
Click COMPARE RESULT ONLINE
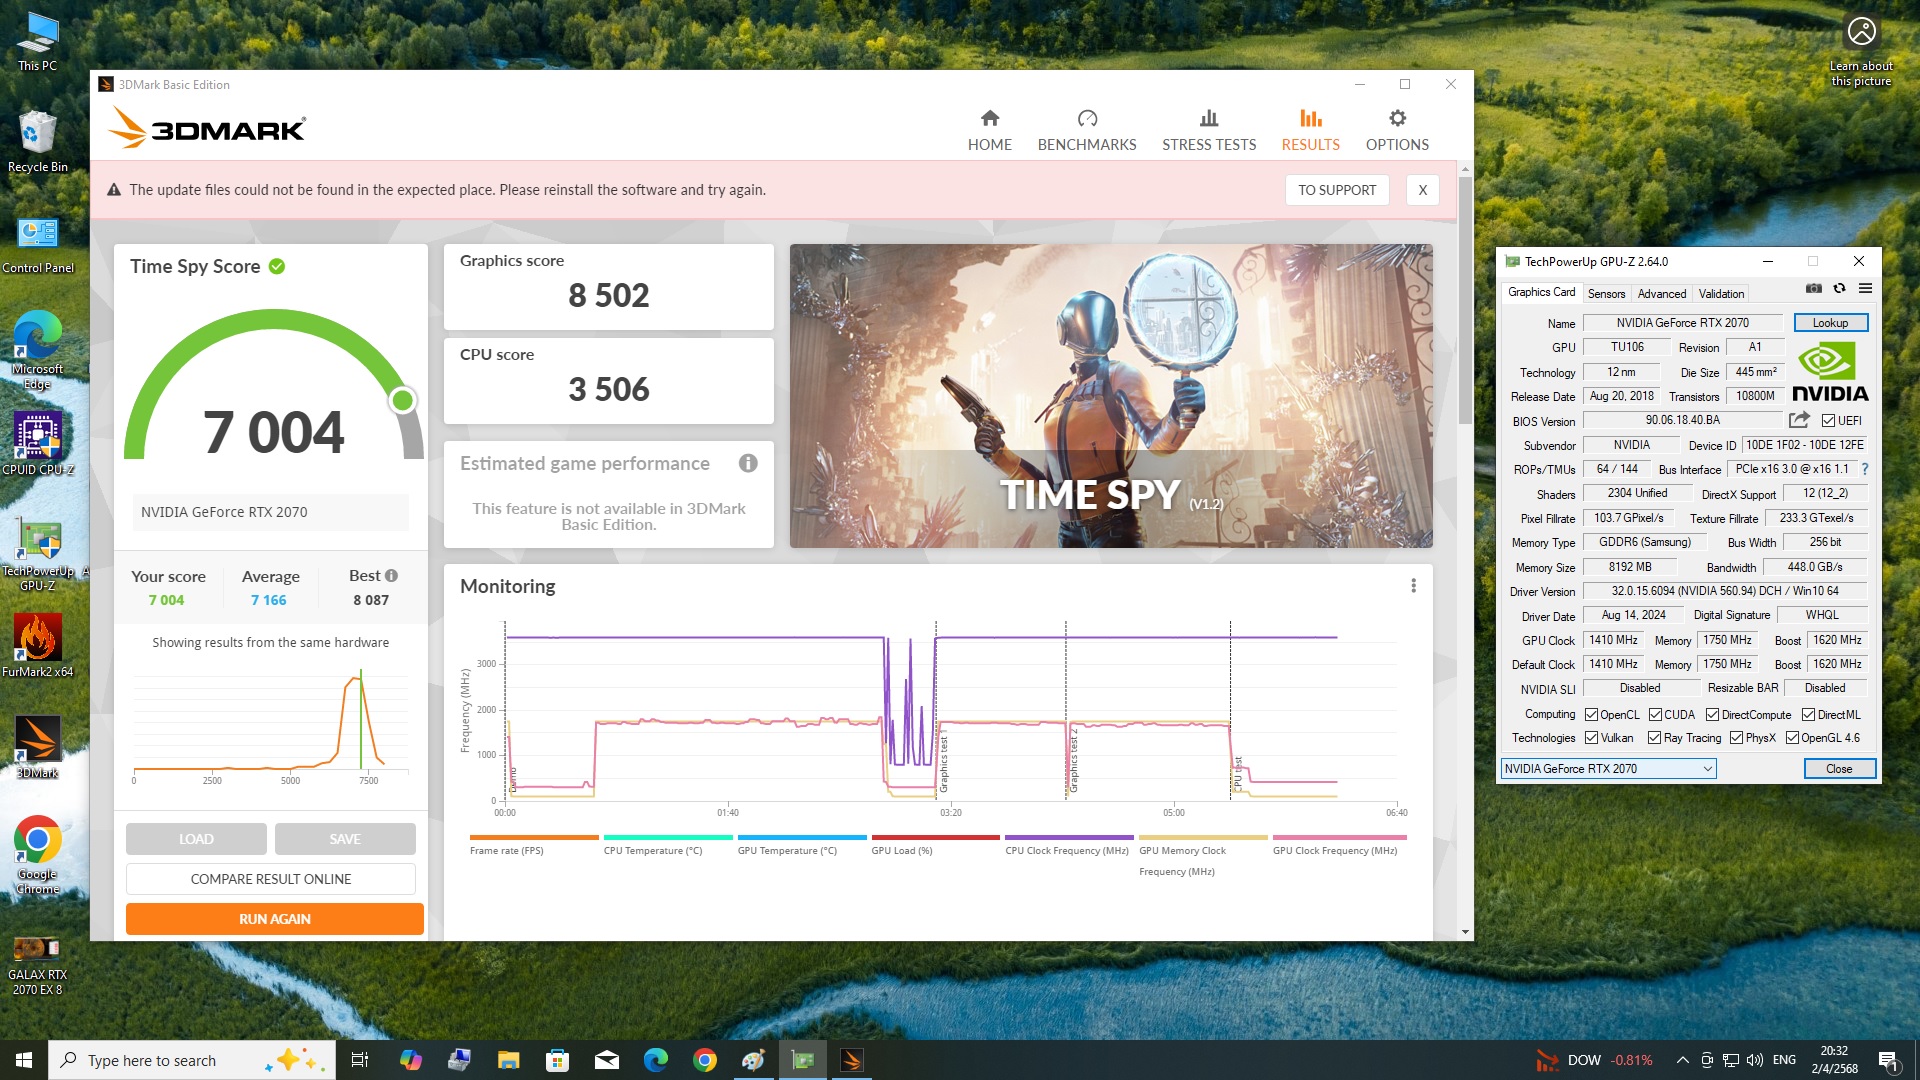[271, 879]
